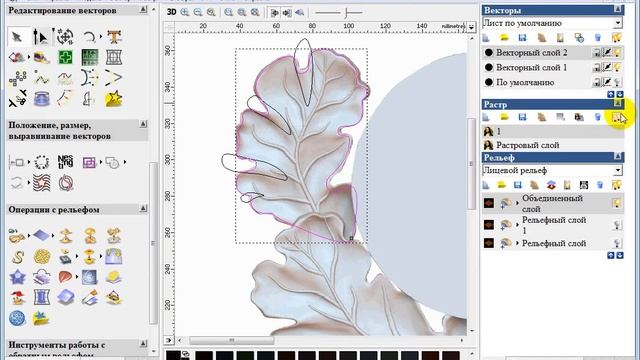Open the folder with blue star relief icon
This screenshot has width=640, height=360.
click(x=41, y=318)
